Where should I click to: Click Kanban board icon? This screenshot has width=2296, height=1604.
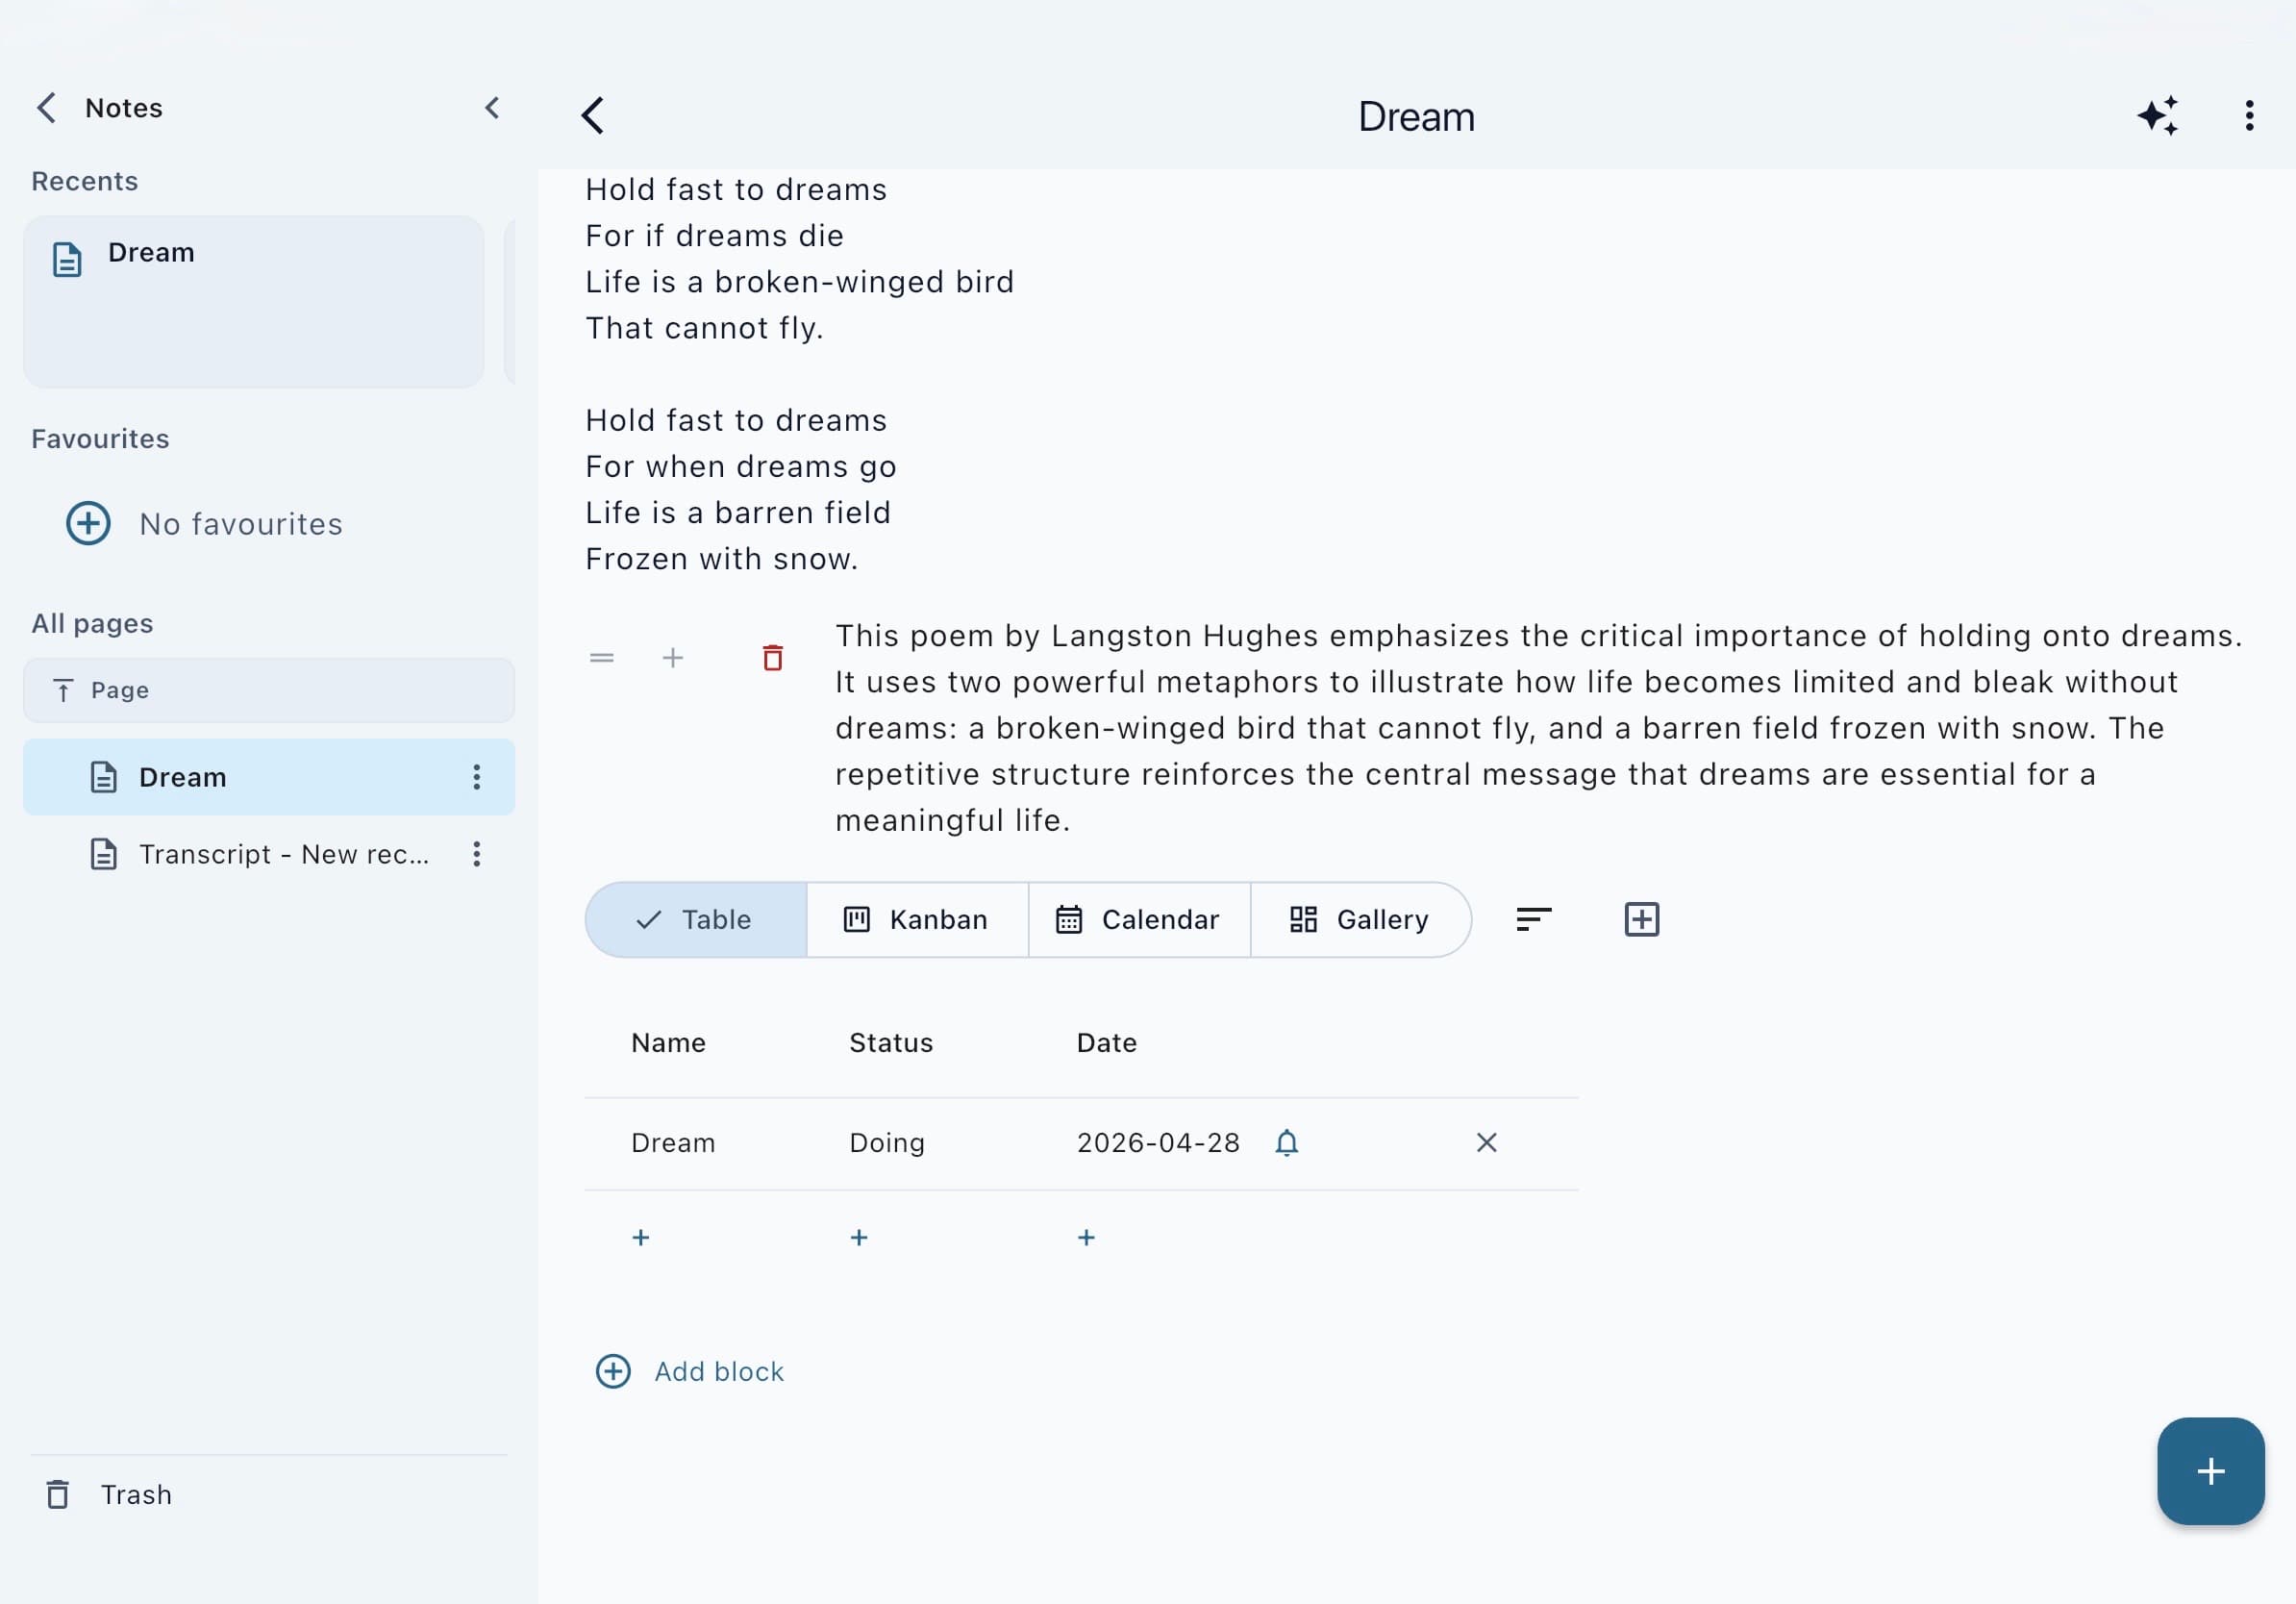click(857, 920)
